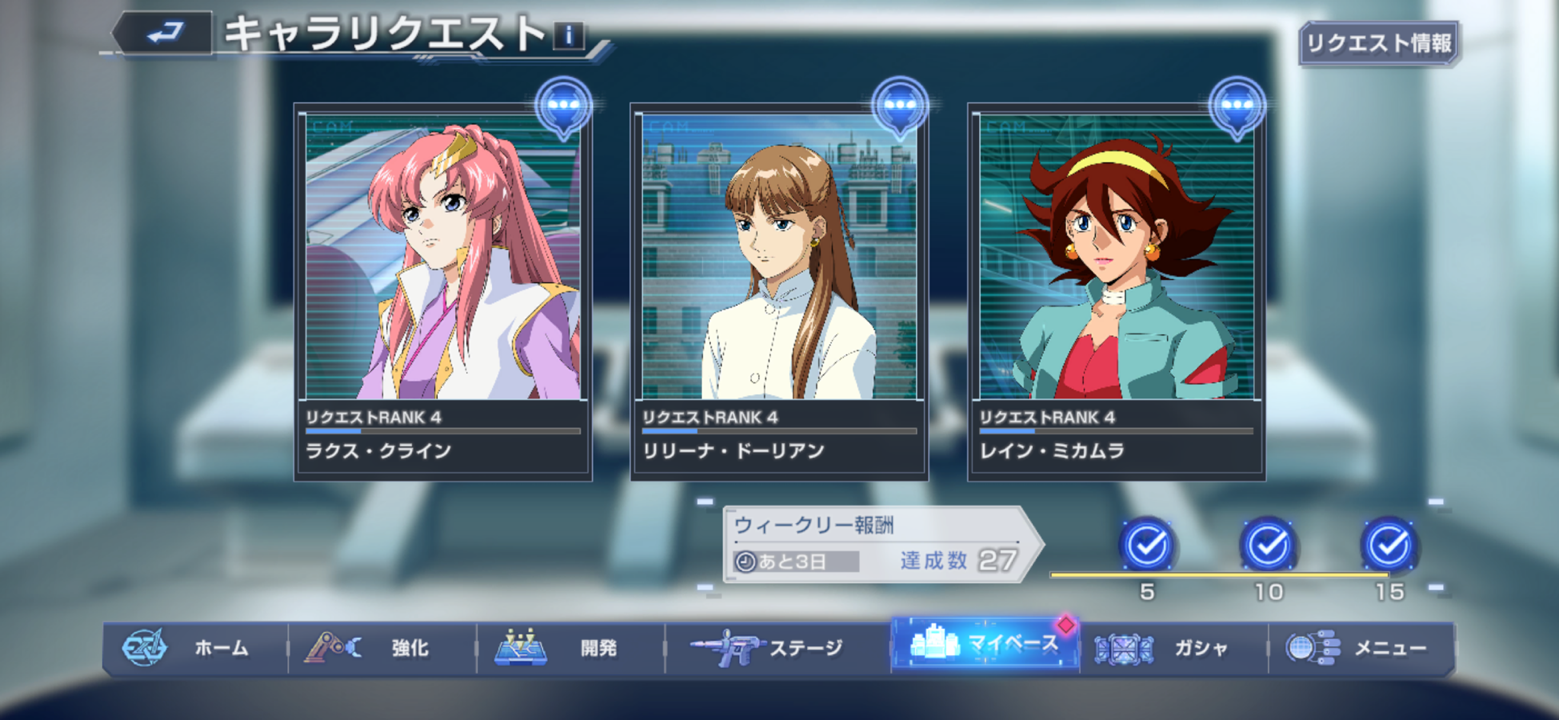The height and width of the screenshot is (720, 1559).
Task: Click the リクエスト情報 button
Action: (1380, 44)
